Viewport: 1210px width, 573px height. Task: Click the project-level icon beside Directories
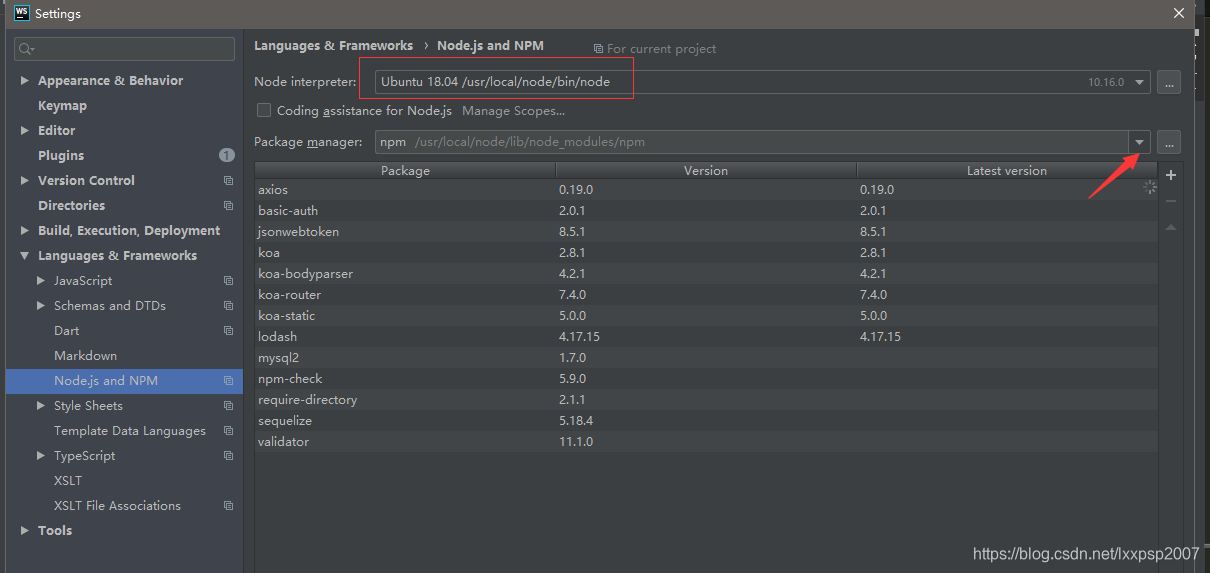coord(228,206)
